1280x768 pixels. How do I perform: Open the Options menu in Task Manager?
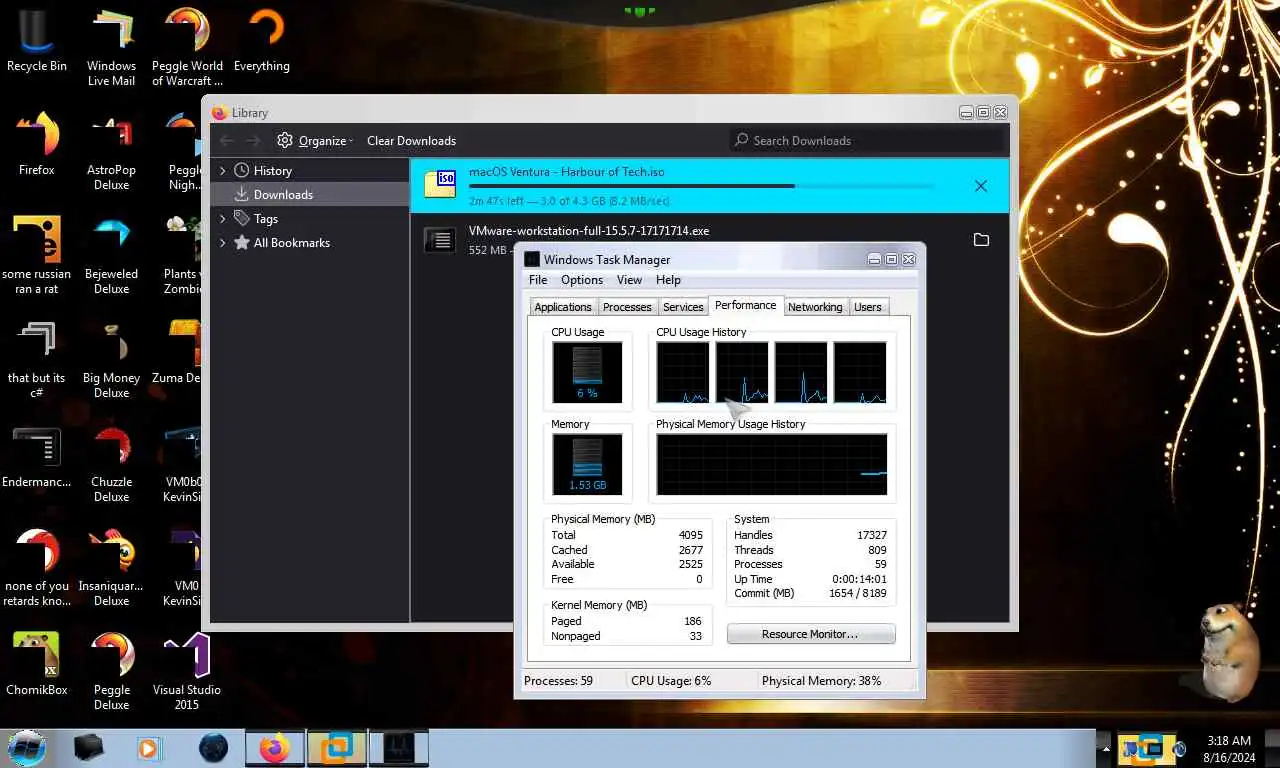[x=582, y=280]
